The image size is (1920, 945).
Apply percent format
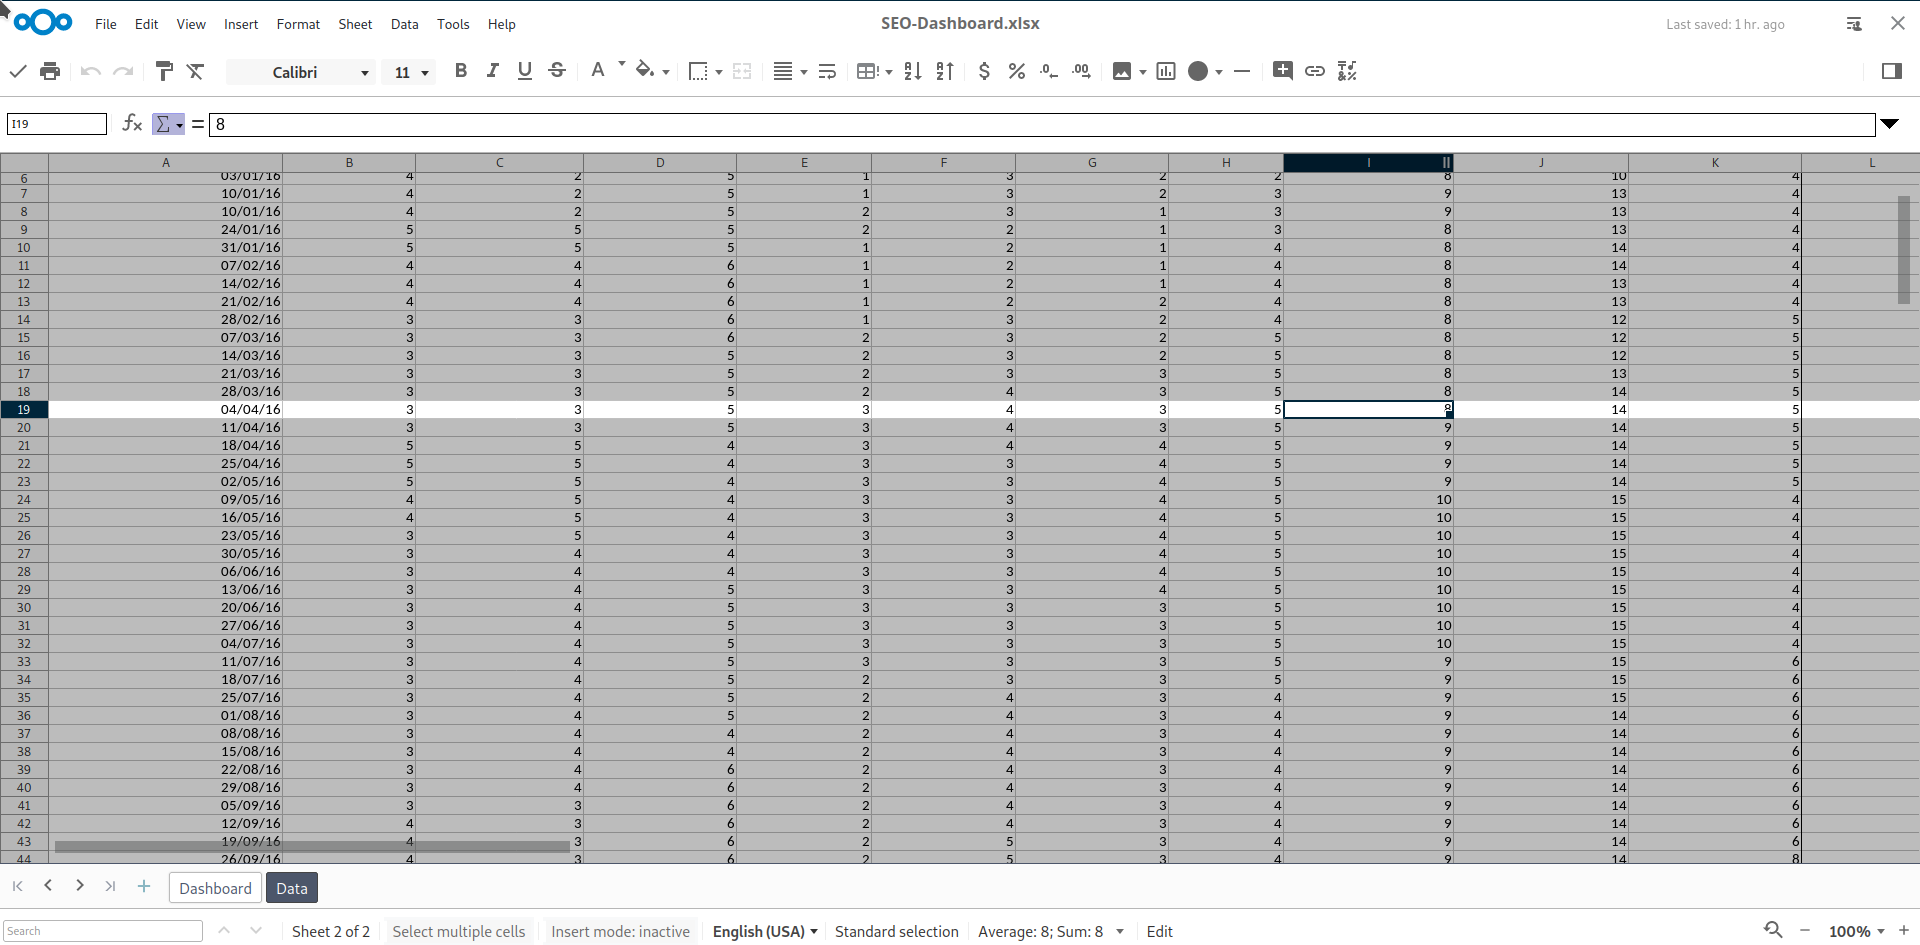point(1017,71)
